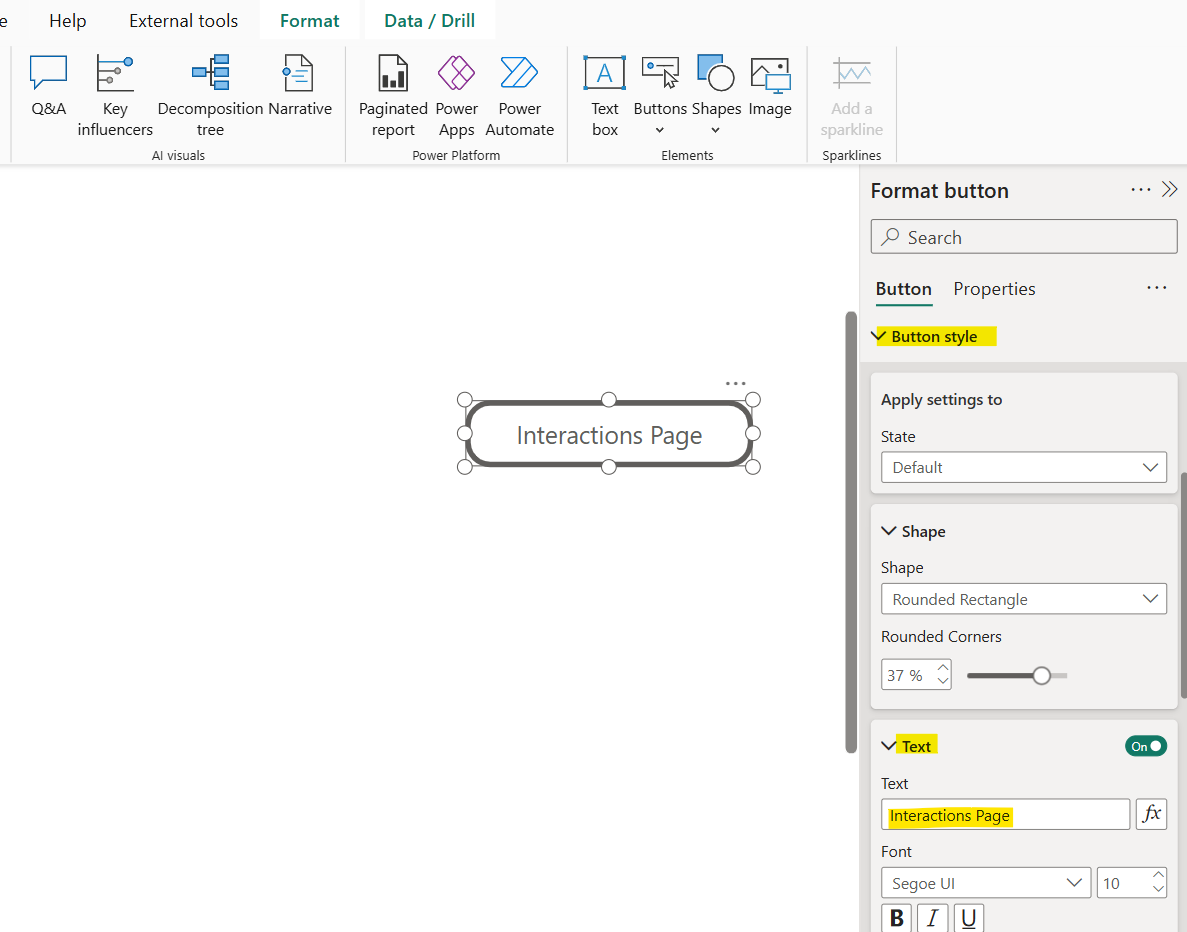This screenshot has width=1187, height=932.
Task: Add a Power Apps visual
Action: pos(456,85)
